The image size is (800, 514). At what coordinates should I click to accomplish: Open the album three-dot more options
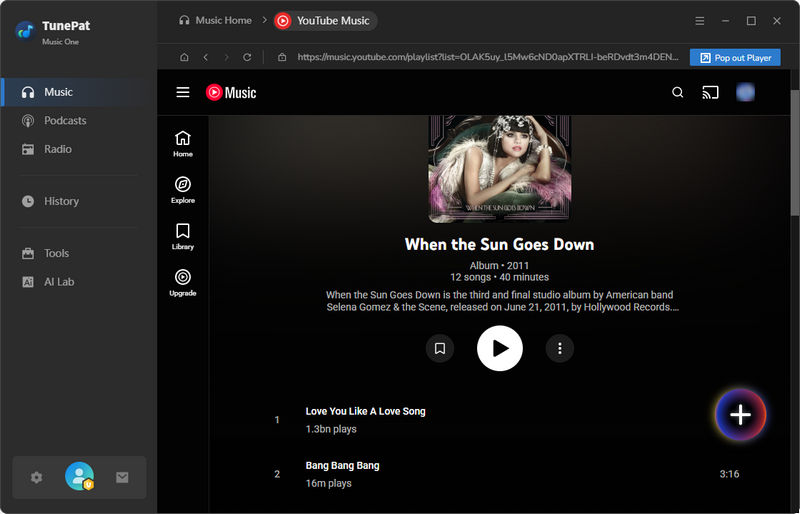point(560,348)
